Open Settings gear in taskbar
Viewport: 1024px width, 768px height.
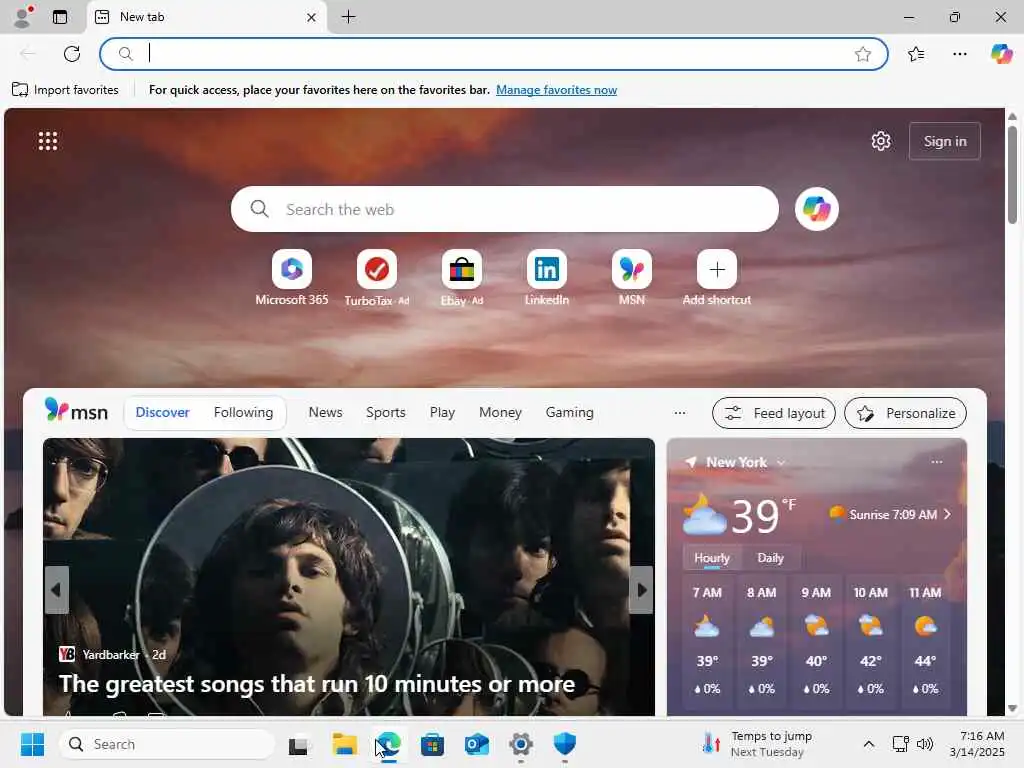click(520, 744)
